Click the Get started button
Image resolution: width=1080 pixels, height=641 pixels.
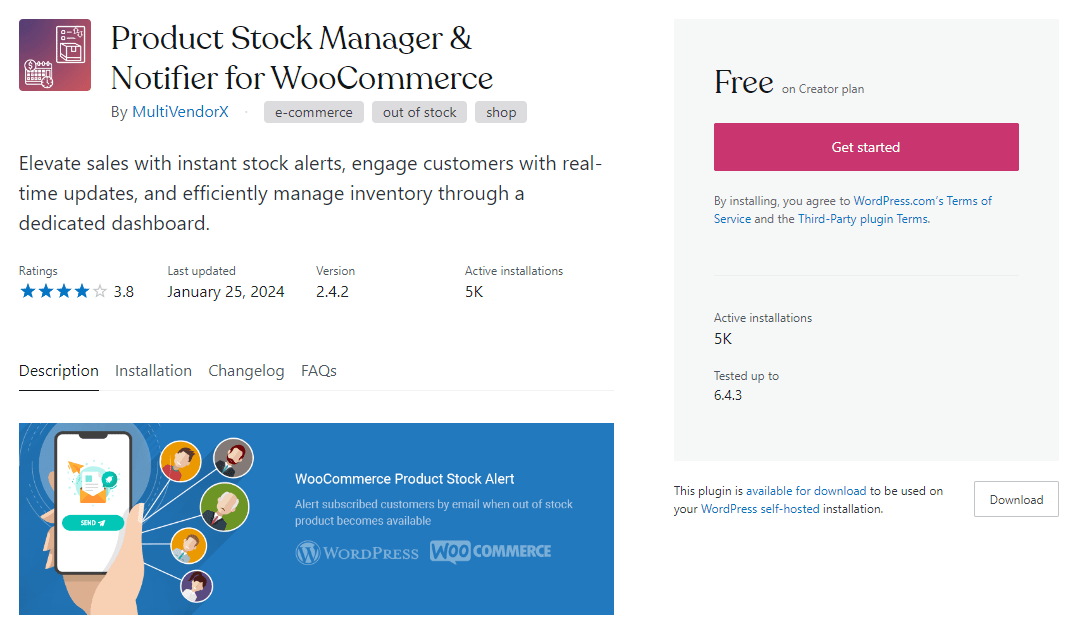[866, 146]
